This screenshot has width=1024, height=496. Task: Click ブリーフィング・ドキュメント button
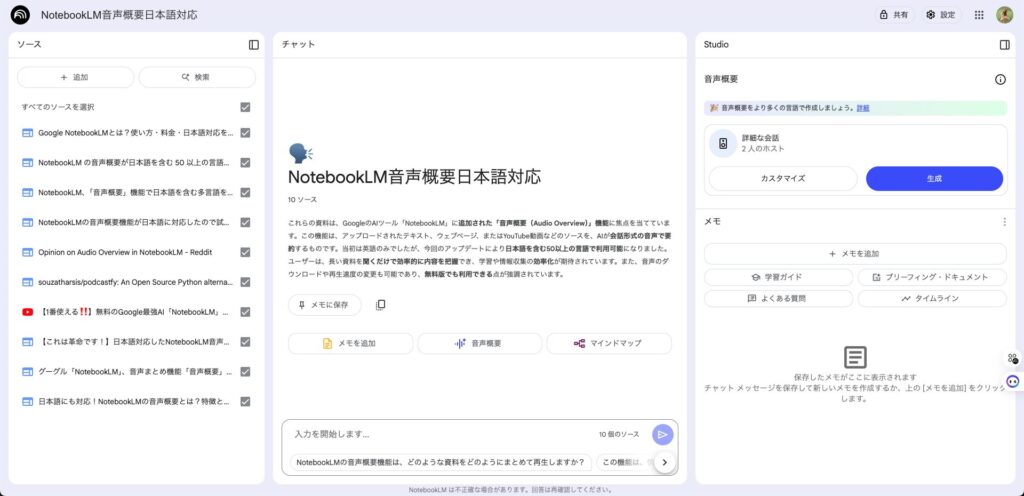[932, 277]
